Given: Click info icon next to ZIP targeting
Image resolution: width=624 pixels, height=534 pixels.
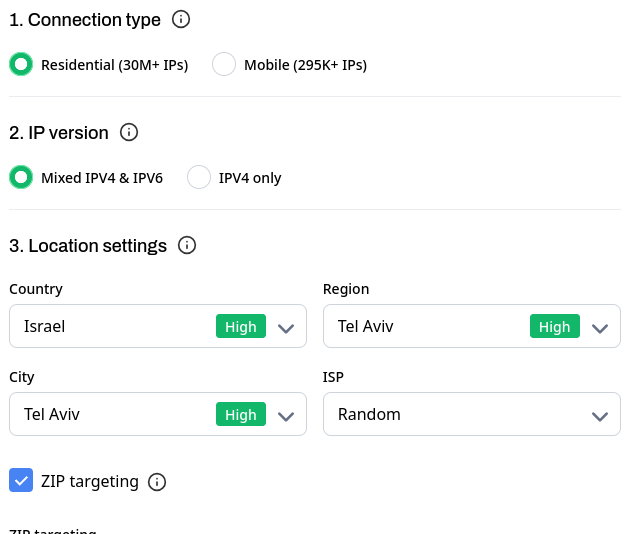Looking at the screenshot, I should pyautogui.click(x=157, y=482).
